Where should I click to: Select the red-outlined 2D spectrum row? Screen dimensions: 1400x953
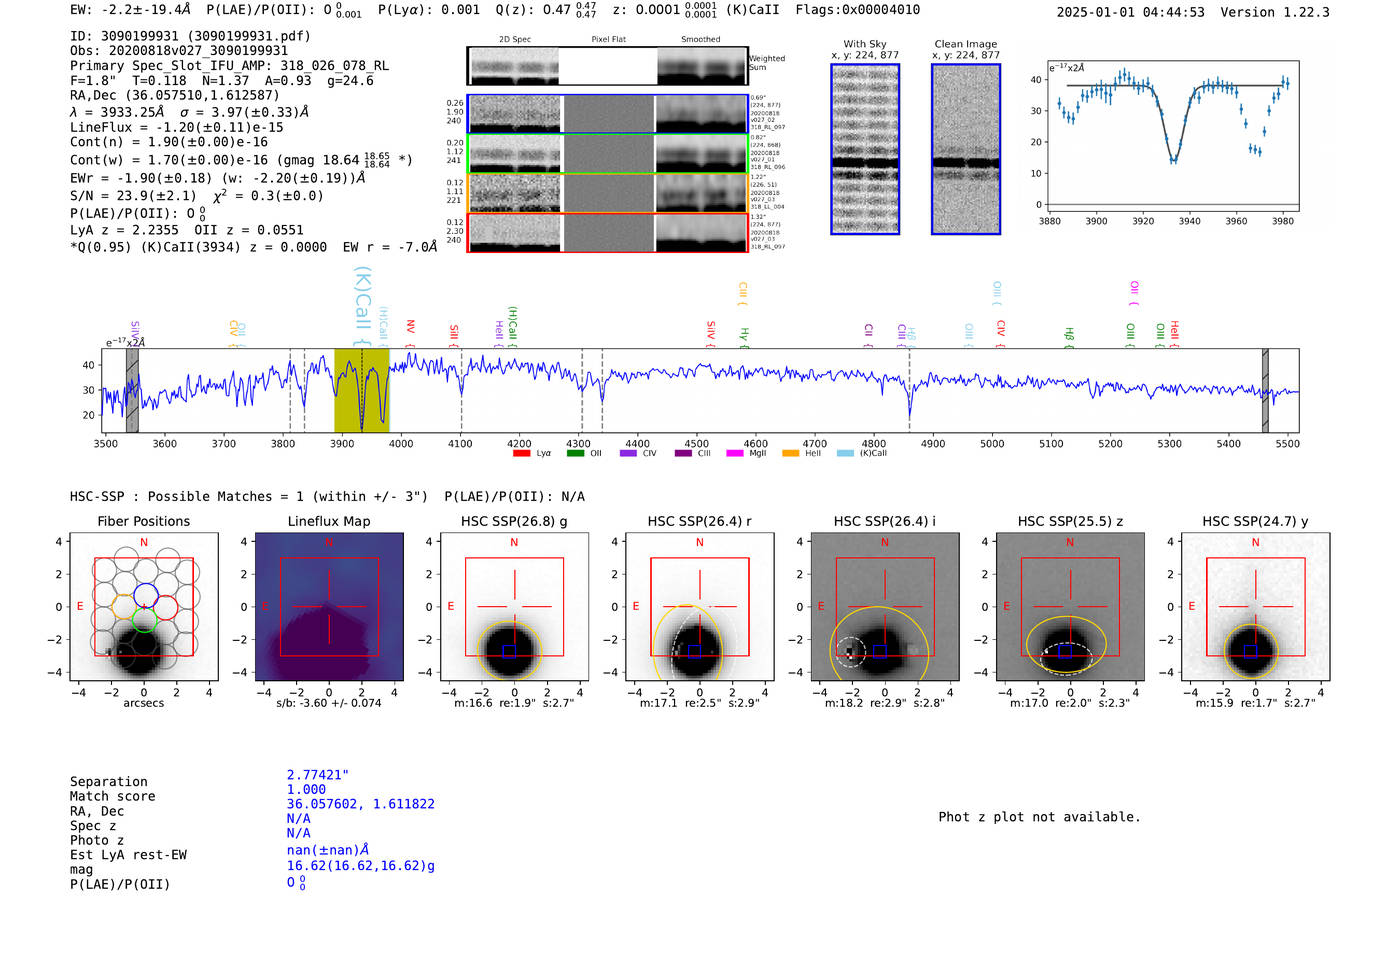608,232
